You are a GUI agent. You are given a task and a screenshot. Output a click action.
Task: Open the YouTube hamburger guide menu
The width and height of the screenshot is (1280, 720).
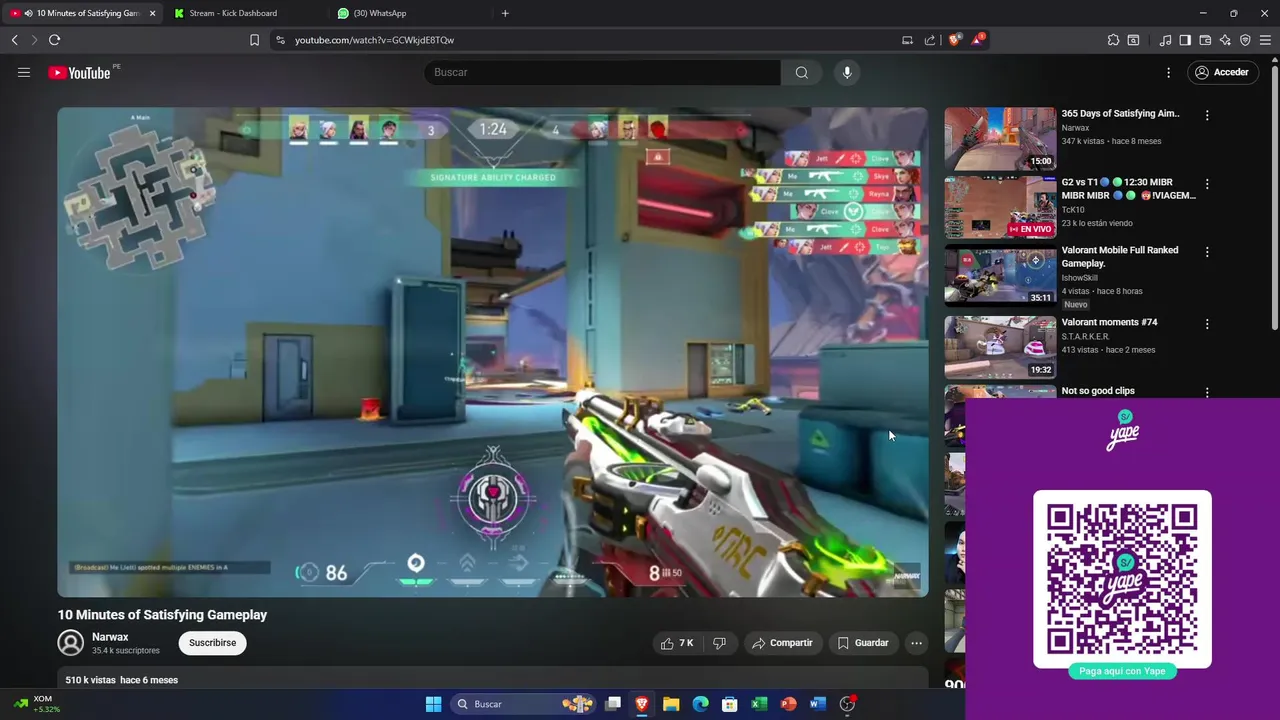click(x=24, y=72)
